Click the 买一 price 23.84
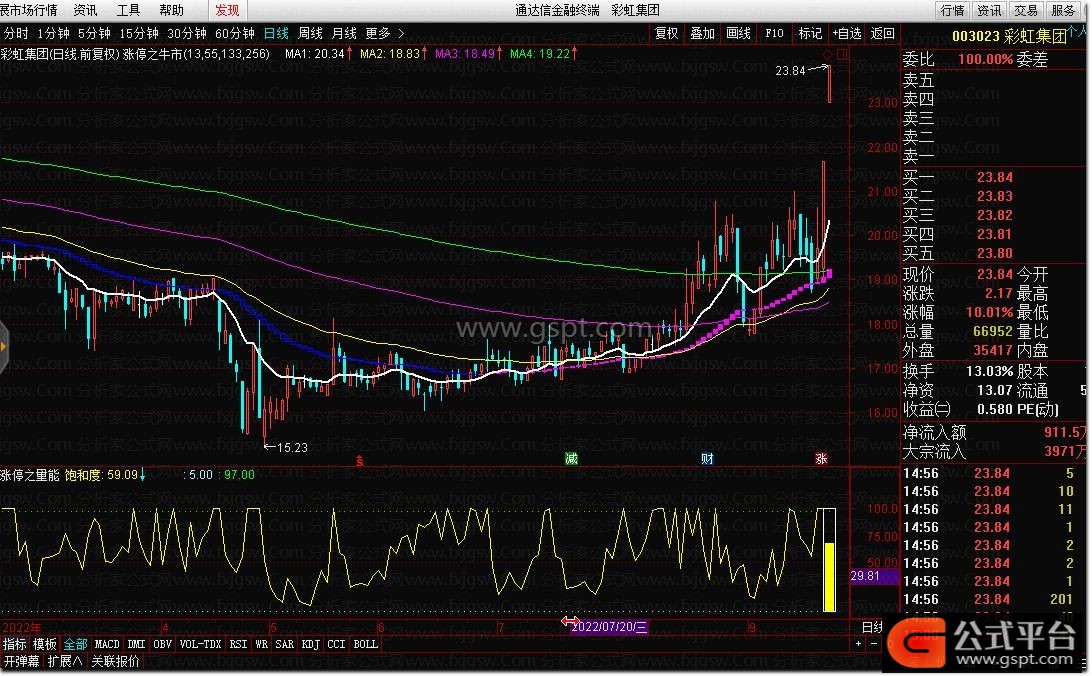Screen dimensions: 1092x676 pyautogui.click(x=994, y=177)
